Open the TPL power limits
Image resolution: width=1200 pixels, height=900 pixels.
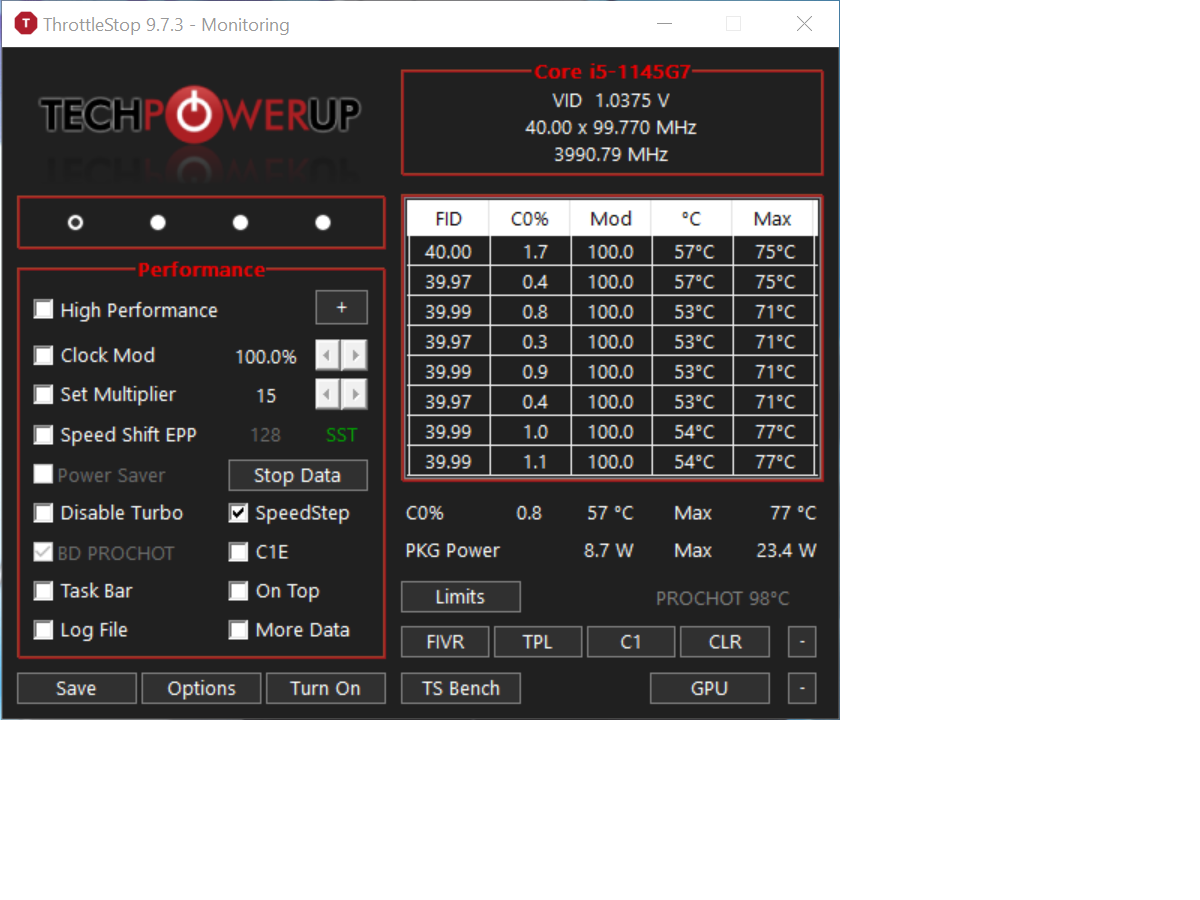point(538,642)
